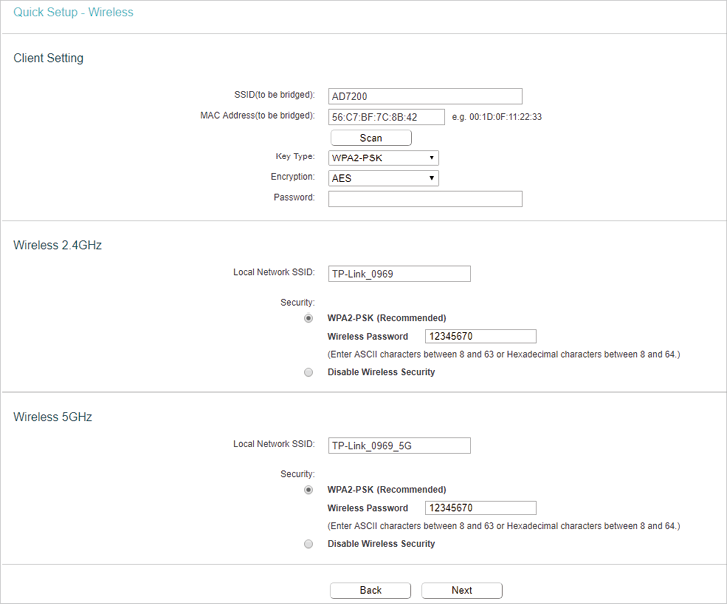Focus the SSID to be bridged field
The height and width of the screenshot is (604, 727).
[425, 96]
